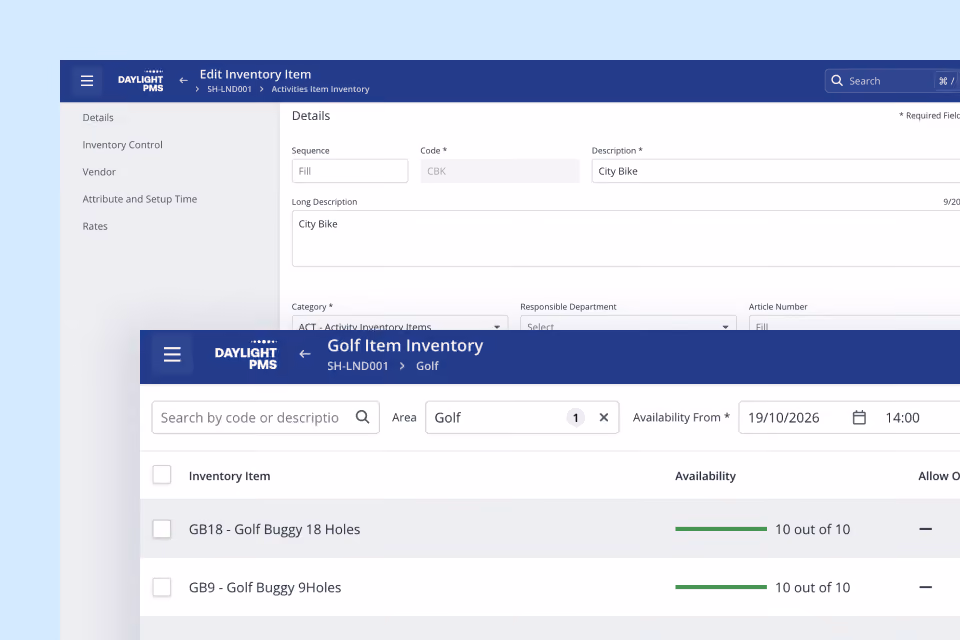Click GB18 - Golf Buggy 18 Holes text
The height and width of the screenshot is (640, 960).
click(274, 529)
